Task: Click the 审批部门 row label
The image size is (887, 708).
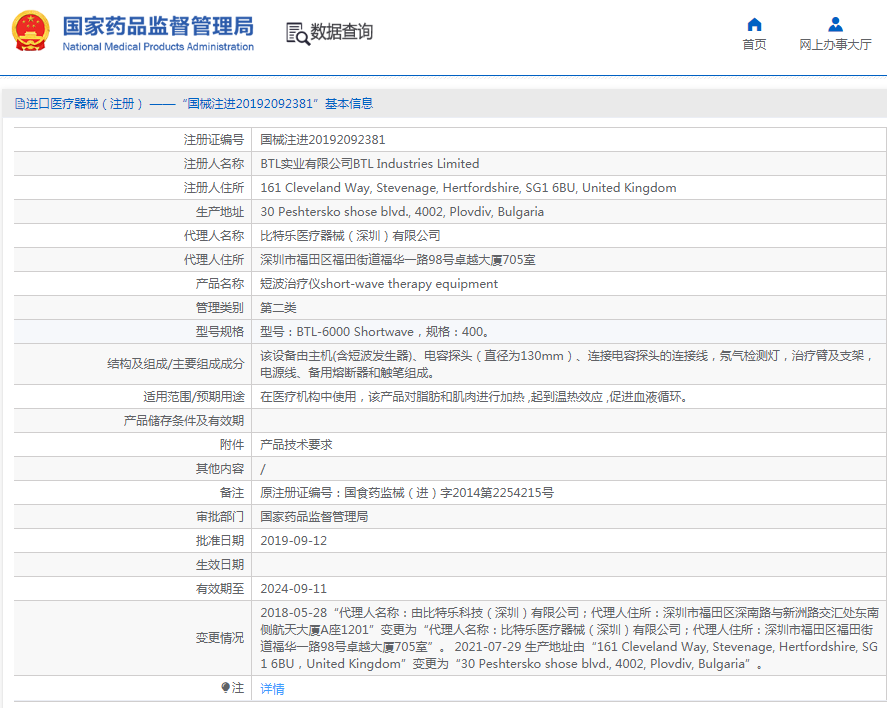Action: (219, 517)
